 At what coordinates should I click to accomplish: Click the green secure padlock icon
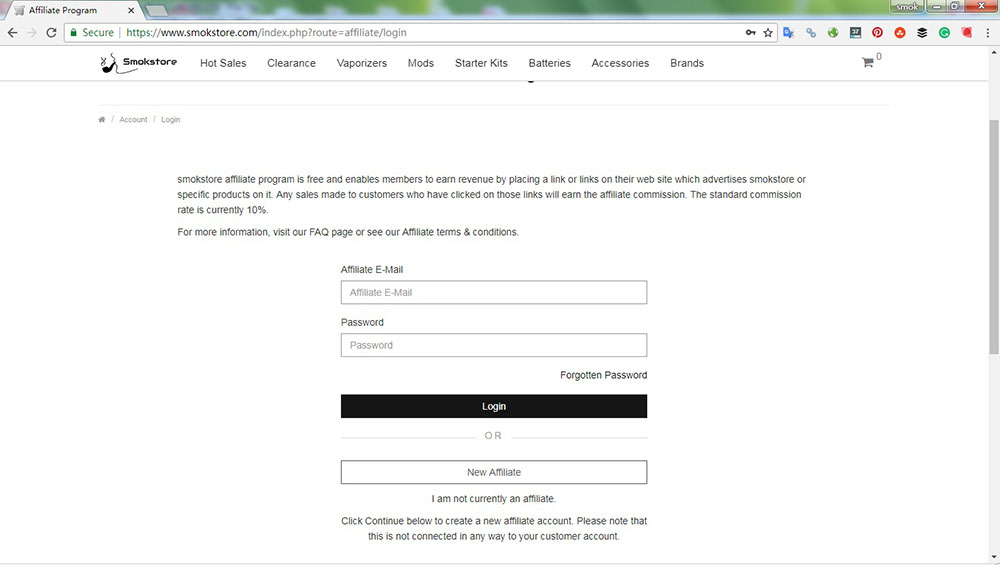click(x=73, y=33)
